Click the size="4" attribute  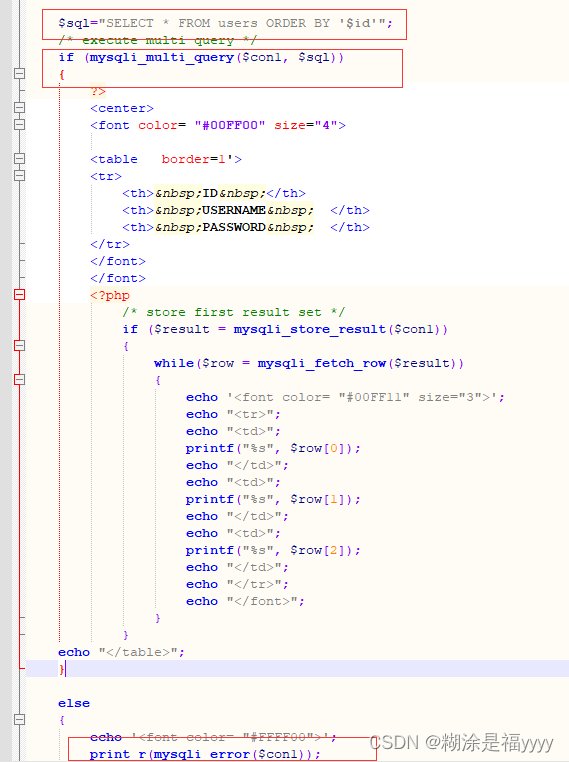tap(306, 125)
